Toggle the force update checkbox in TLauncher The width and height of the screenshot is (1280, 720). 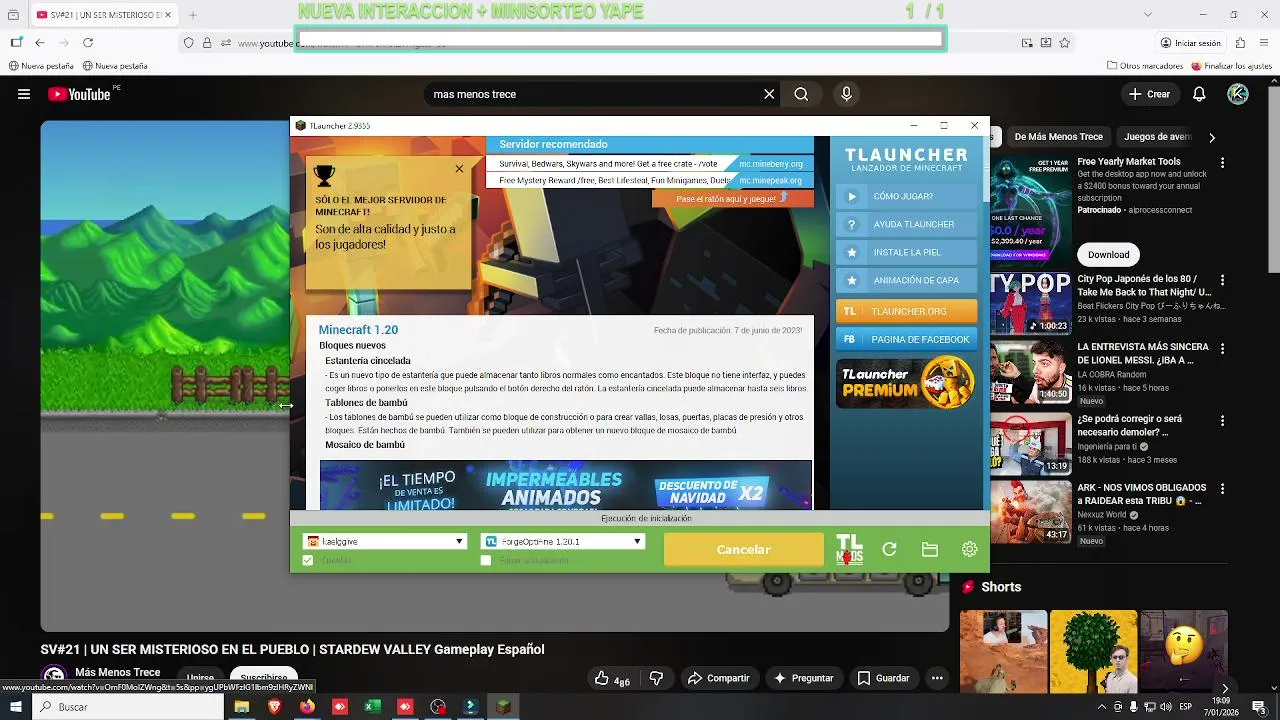click(486, 560)
